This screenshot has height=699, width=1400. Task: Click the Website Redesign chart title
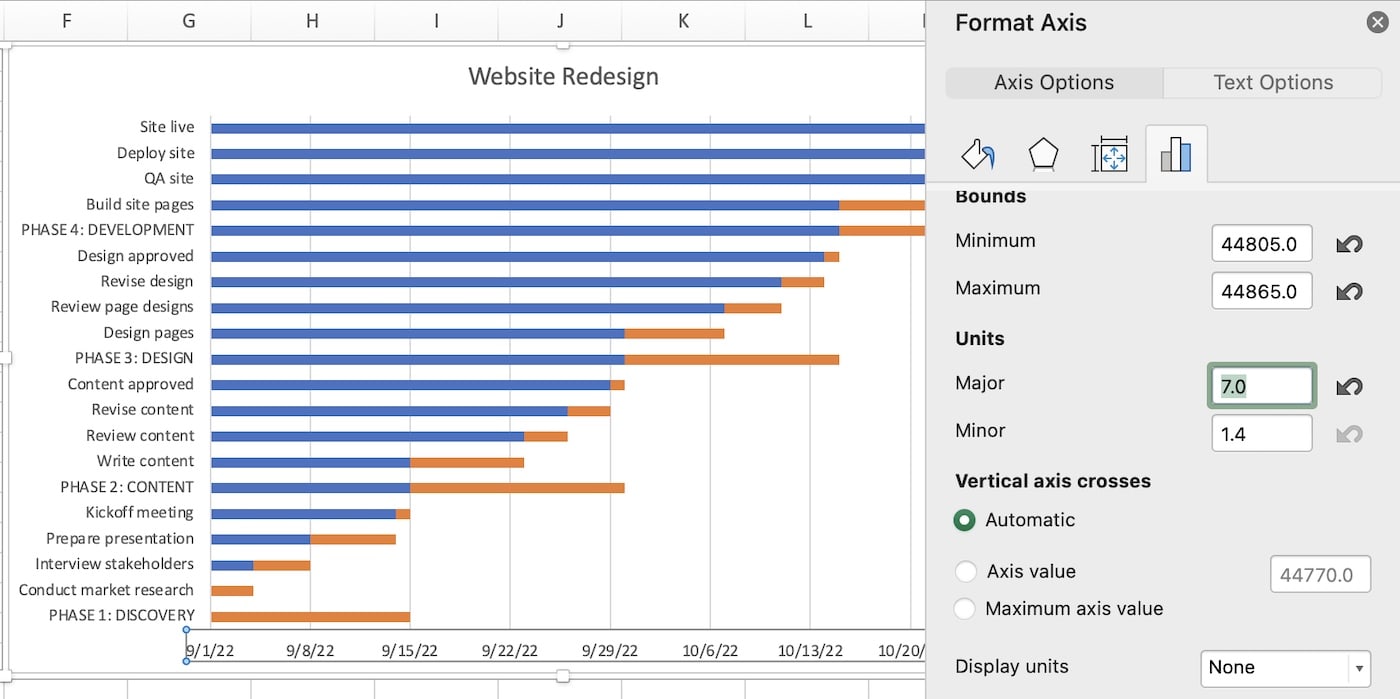pos(563,76)
